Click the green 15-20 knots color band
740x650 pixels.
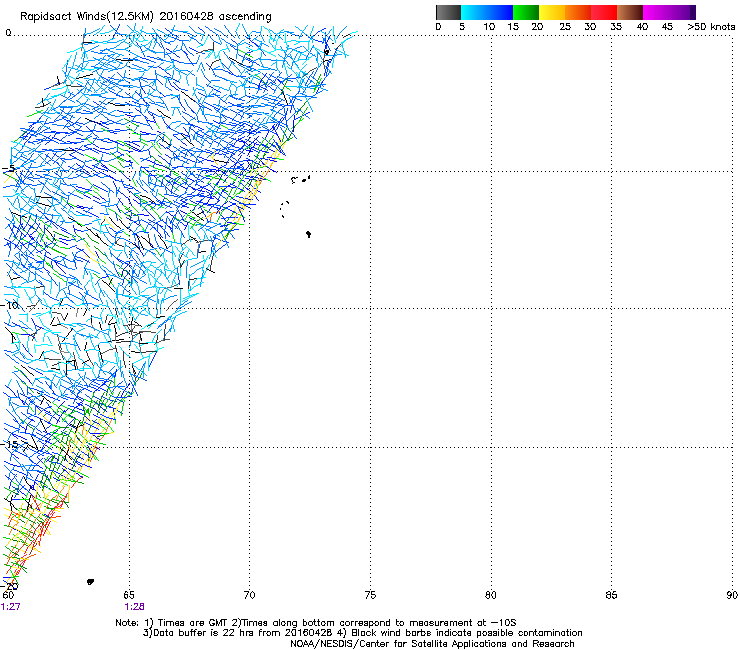pyautogui.click(x=526, y=12)
